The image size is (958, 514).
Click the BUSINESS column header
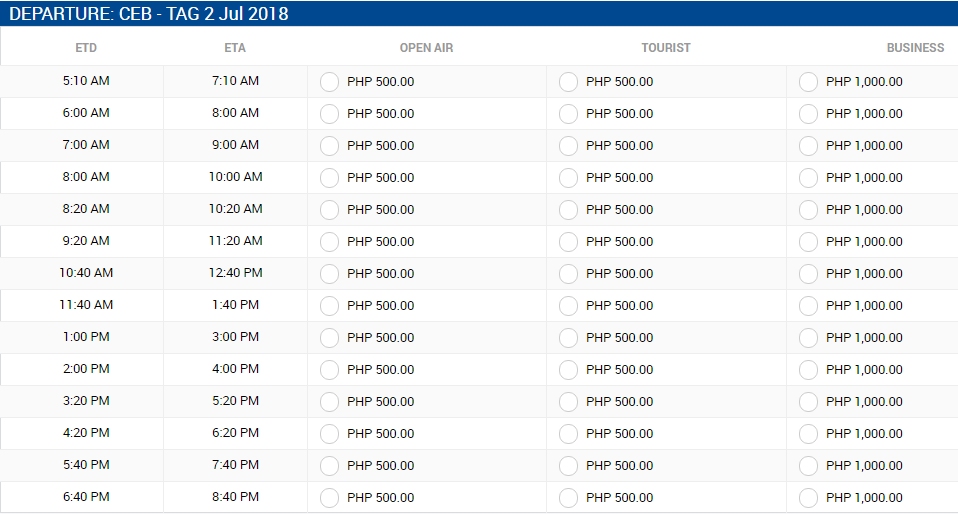915,48
